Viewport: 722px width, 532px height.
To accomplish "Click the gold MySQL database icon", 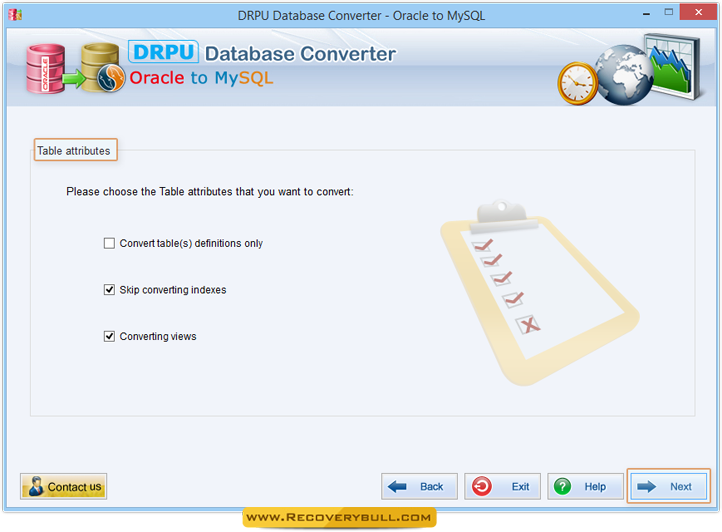I will (102, 68).
